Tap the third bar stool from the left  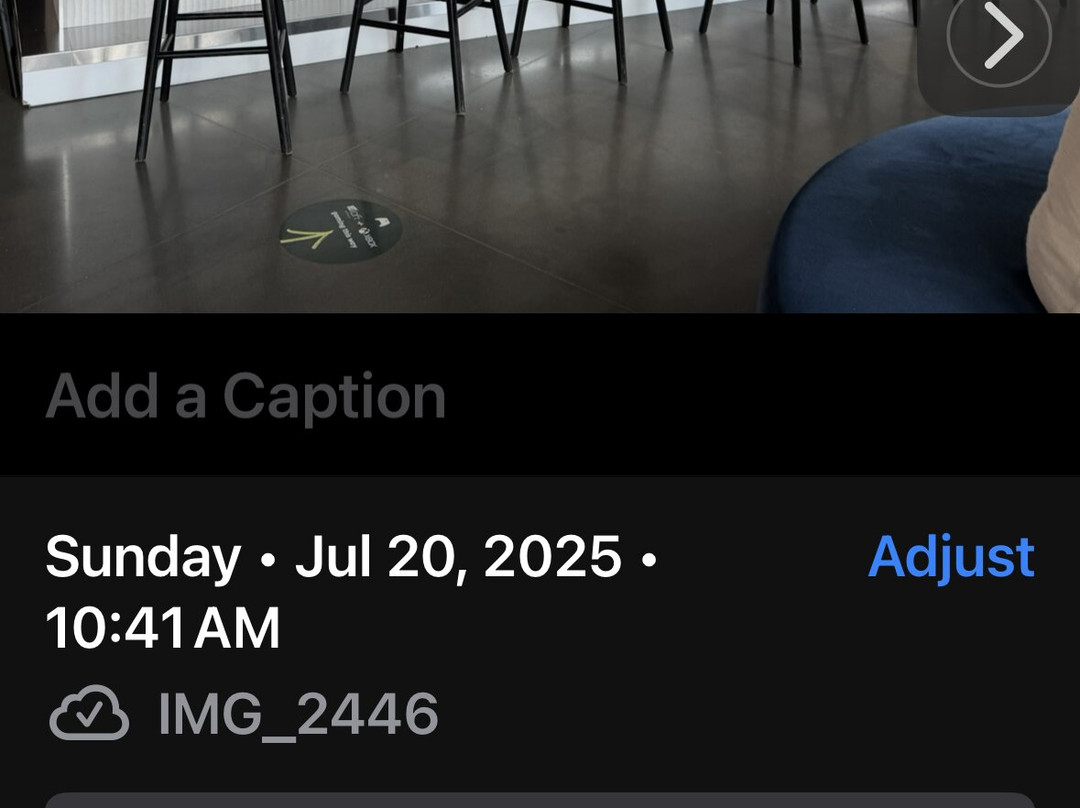(592, 38)
